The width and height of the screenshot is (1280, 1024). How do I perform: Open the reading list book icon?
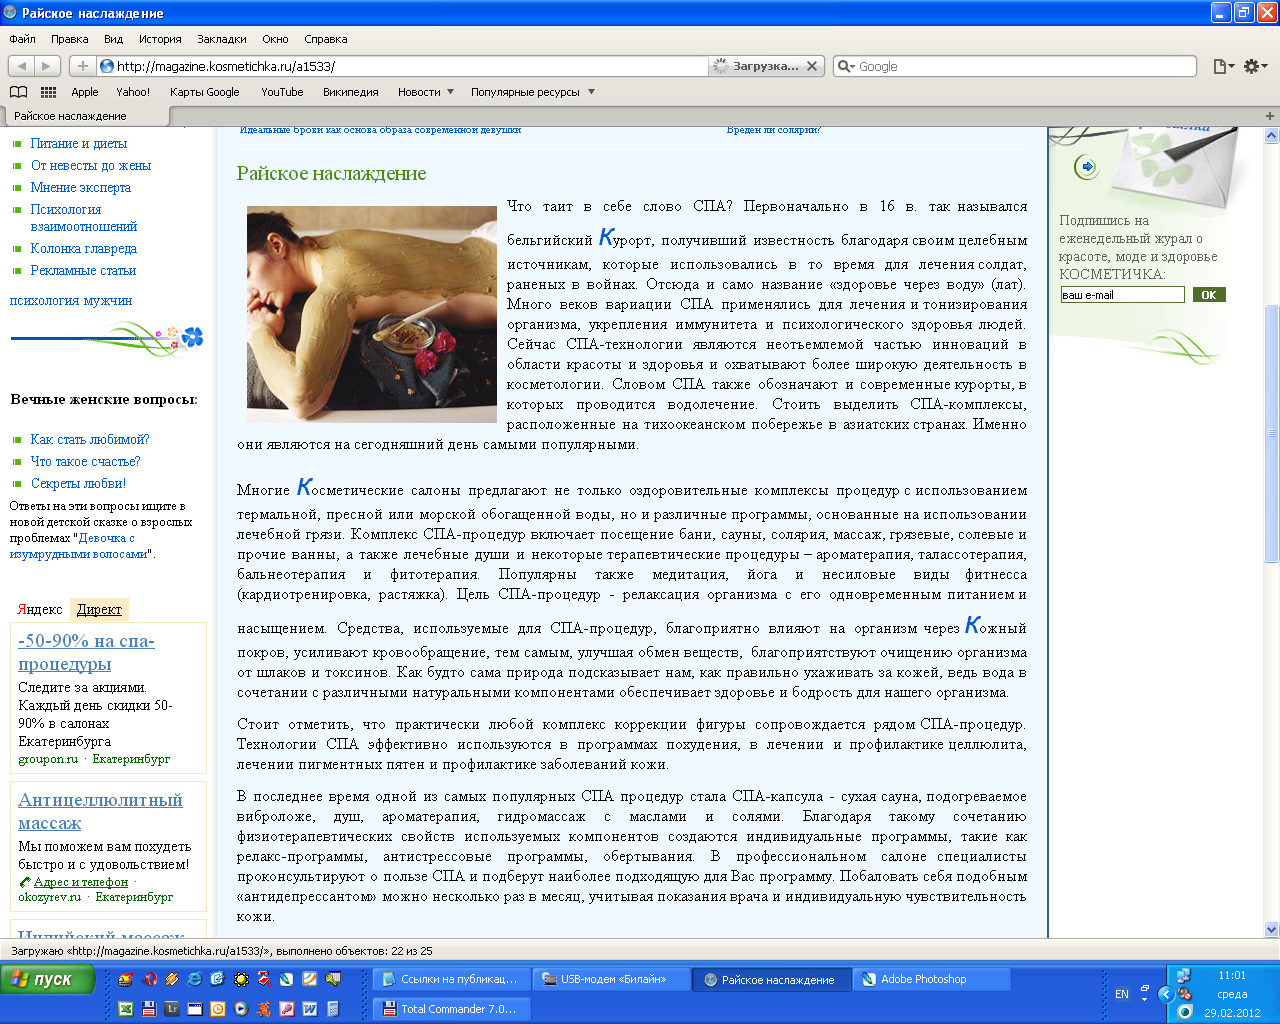[18, 92]
